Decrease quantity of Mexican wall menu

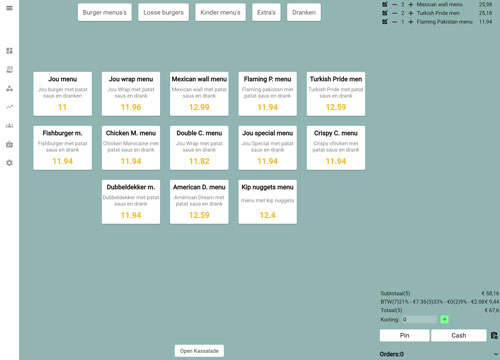tap(395, 4)
